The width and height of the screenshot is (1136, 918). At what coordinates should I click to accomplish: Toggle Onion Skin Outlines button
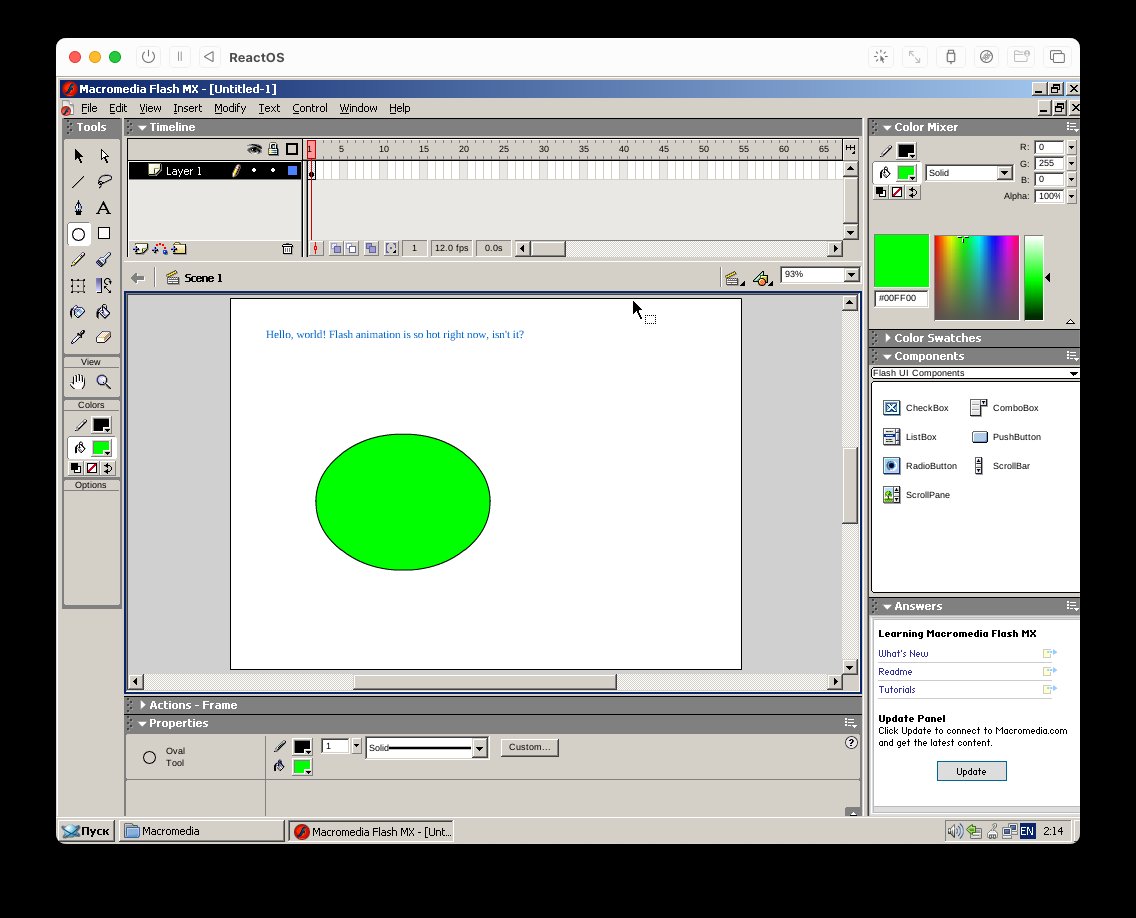coord(352,249)
